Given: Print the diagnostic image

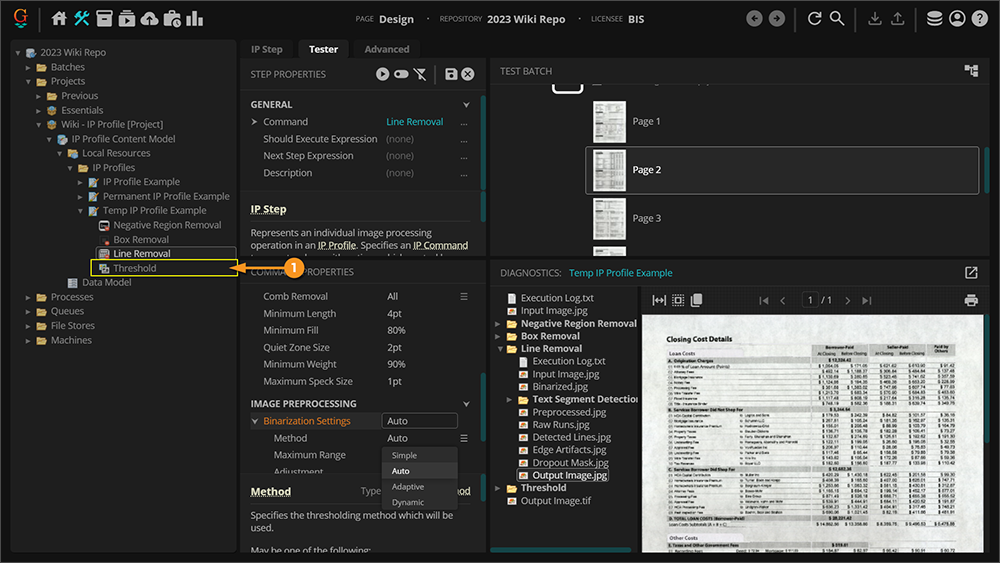Looking at the screenshot, I should click(x=970, y=300).
